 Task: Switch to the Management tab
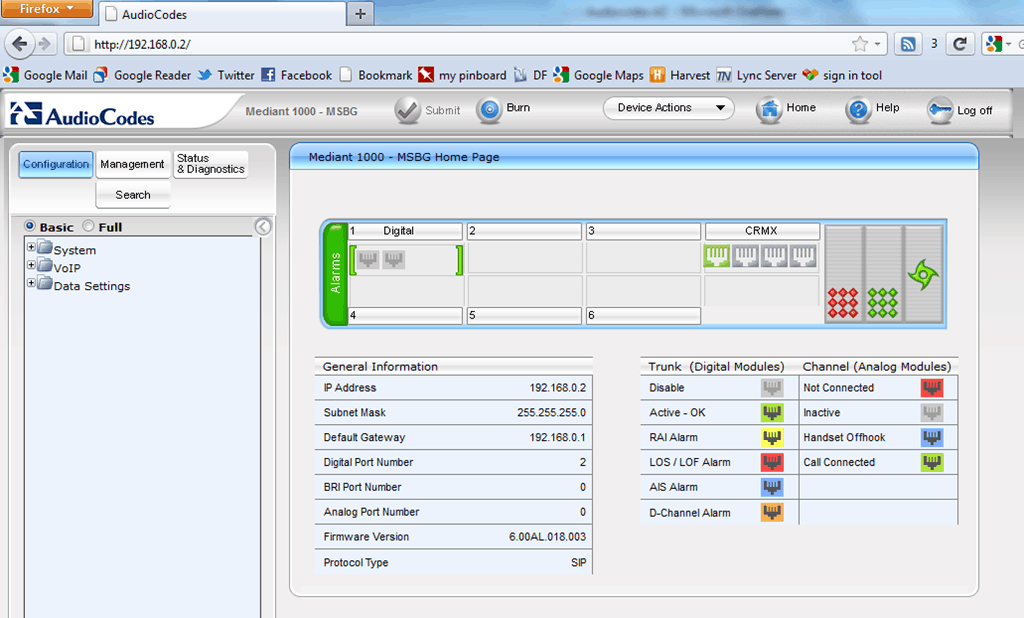coord(132,164)
